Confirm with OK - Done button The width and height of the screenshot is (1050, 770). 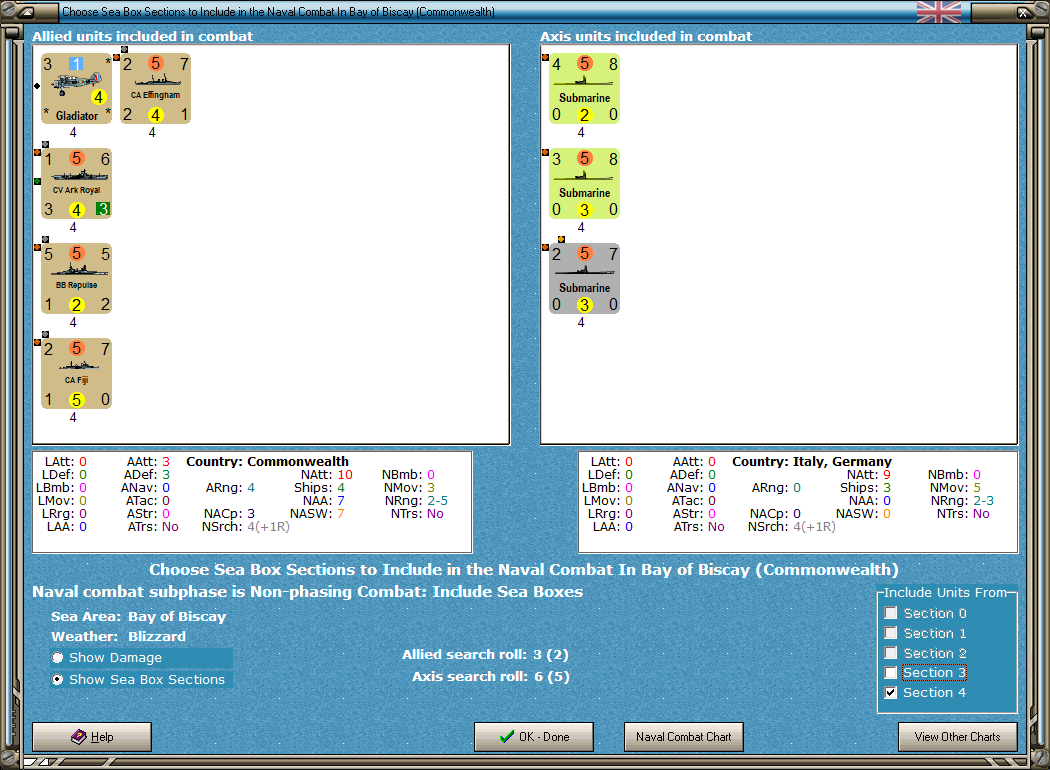click(x=534, y=737)
